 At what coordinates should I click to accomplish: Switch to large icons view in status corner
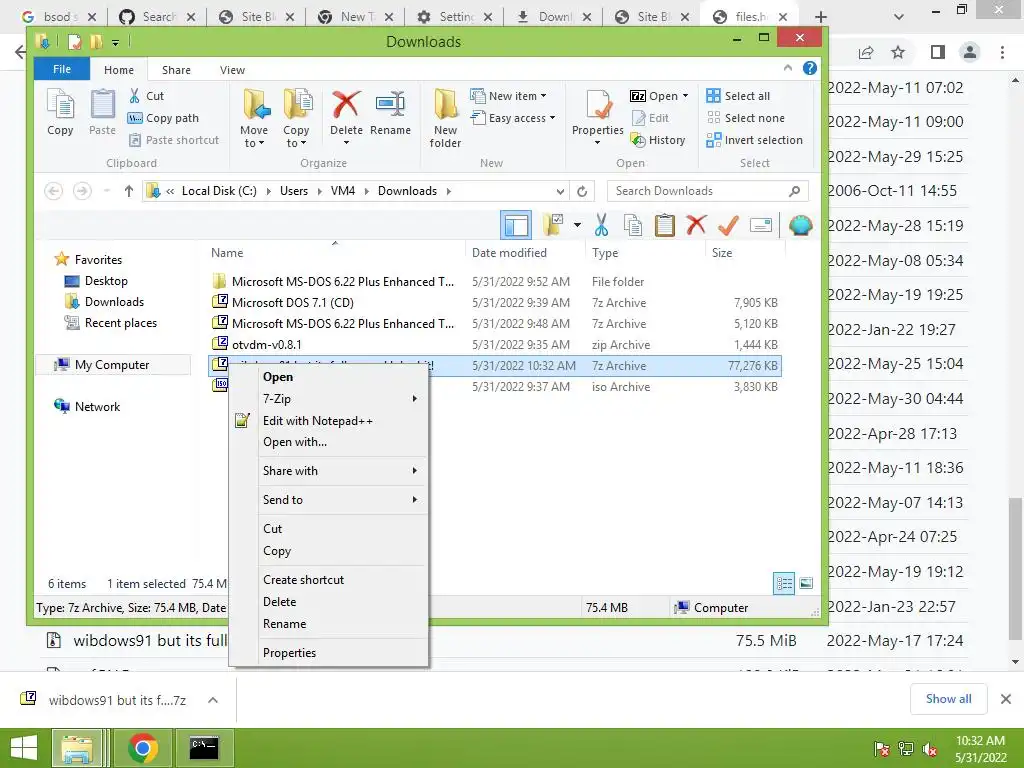(807, 583)
